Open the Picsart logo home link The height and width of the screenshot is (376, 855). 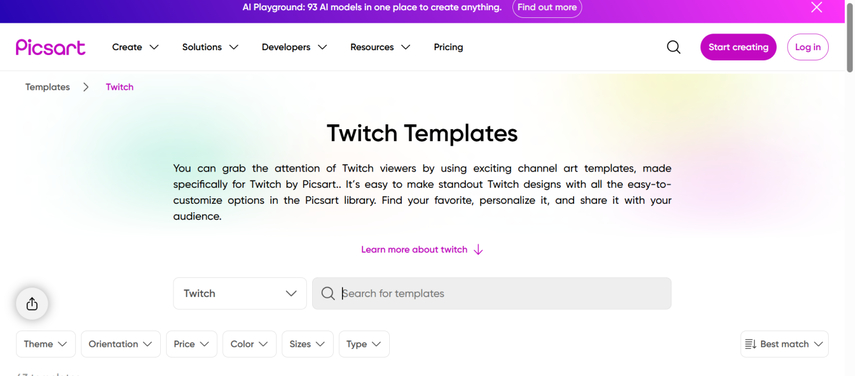click(50, 47)
